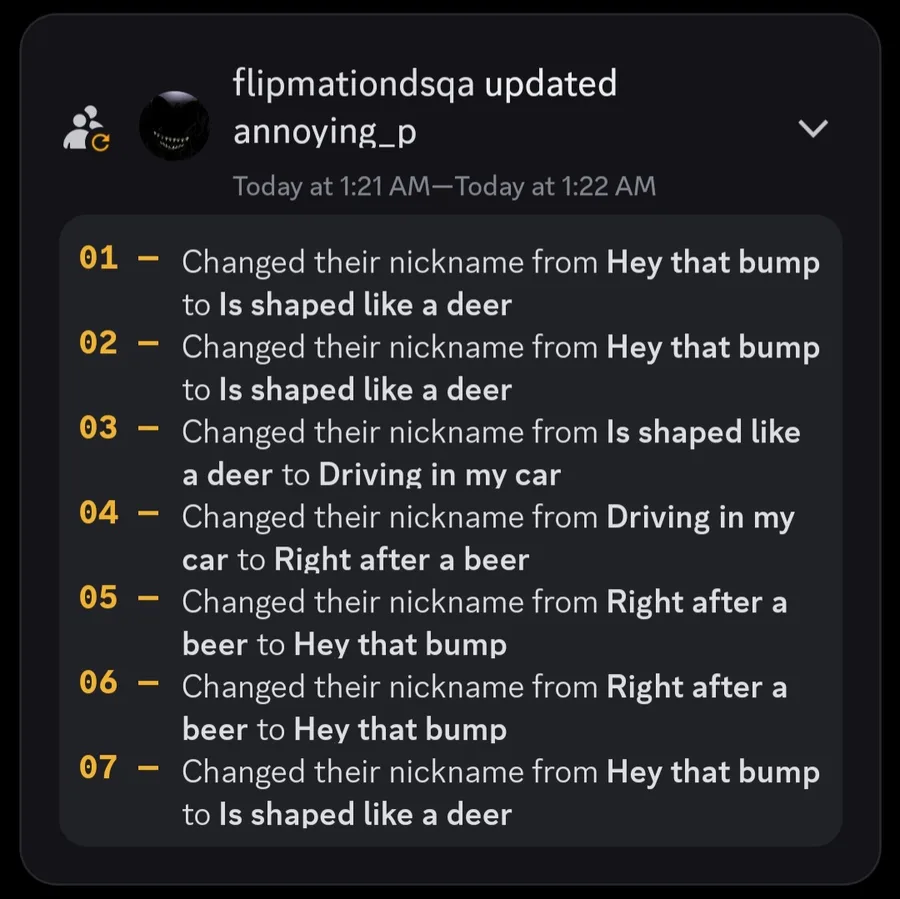Image resolution: width=900 pixels, height=899 pixels.
Task: Pick the 05 change number
Action: 98,599
